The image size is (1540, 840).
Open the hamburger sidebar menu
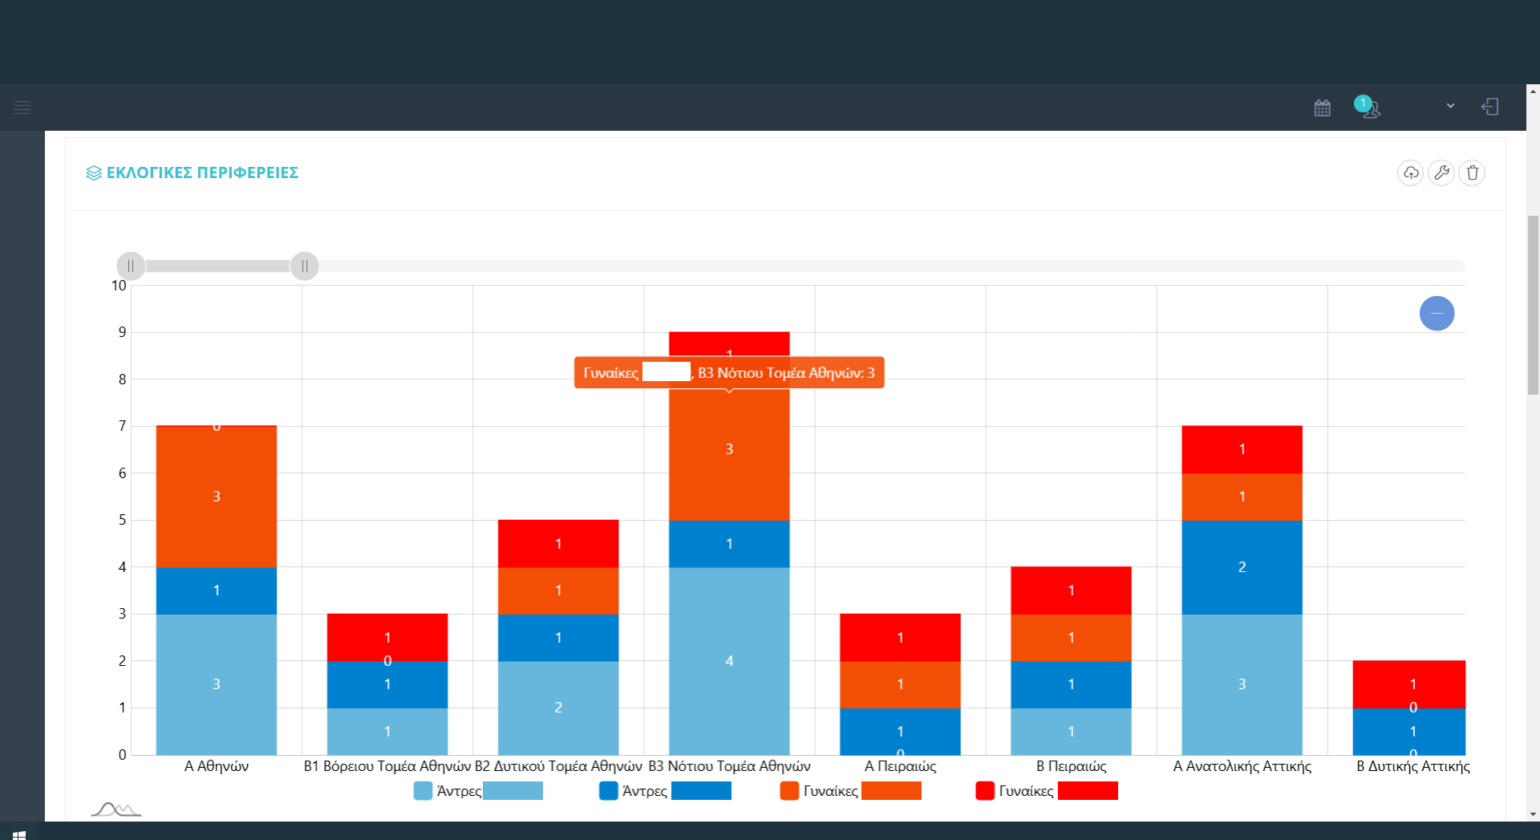point(22,107)
